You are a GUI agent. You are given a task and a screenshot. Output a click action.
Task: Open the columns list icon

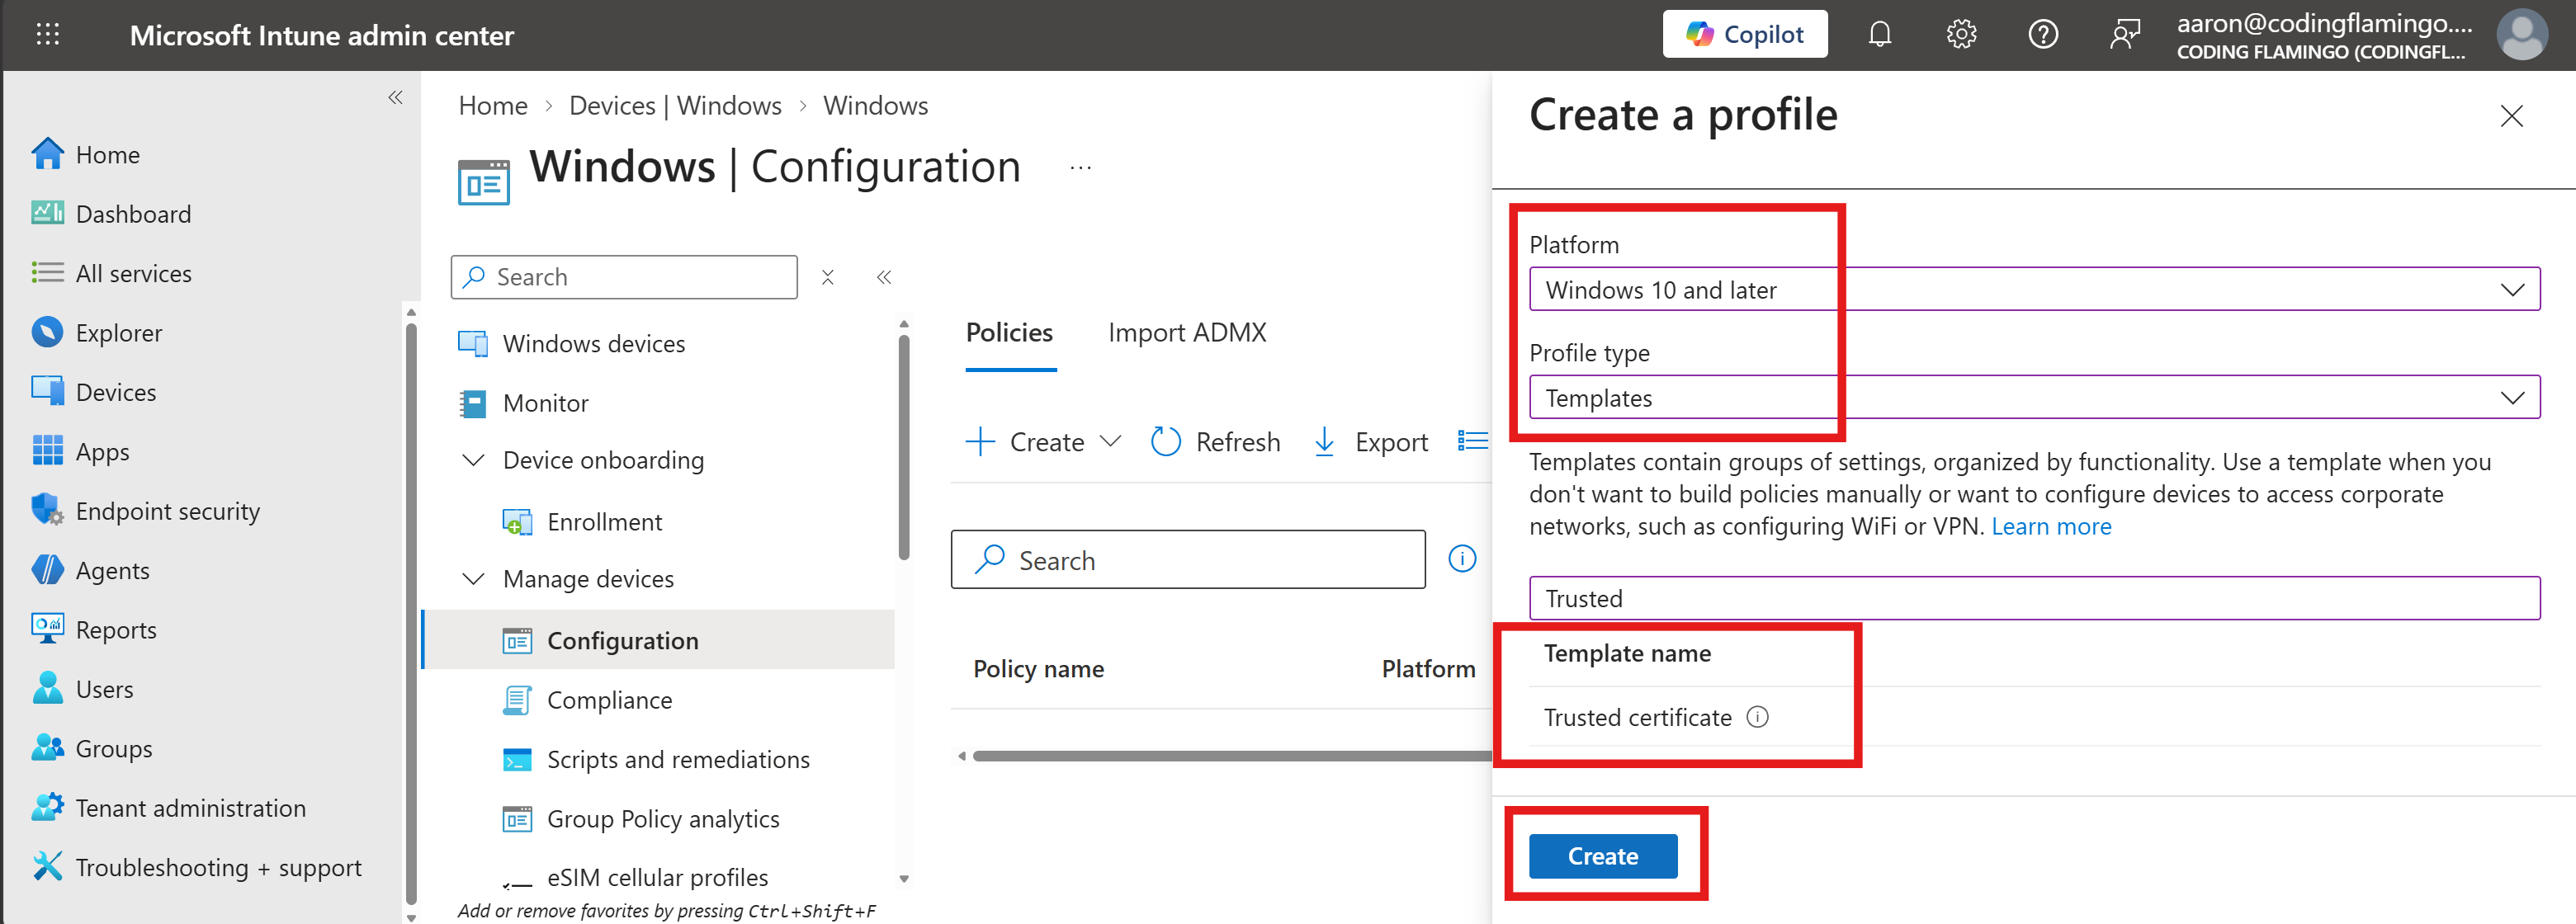(1472, 441)
